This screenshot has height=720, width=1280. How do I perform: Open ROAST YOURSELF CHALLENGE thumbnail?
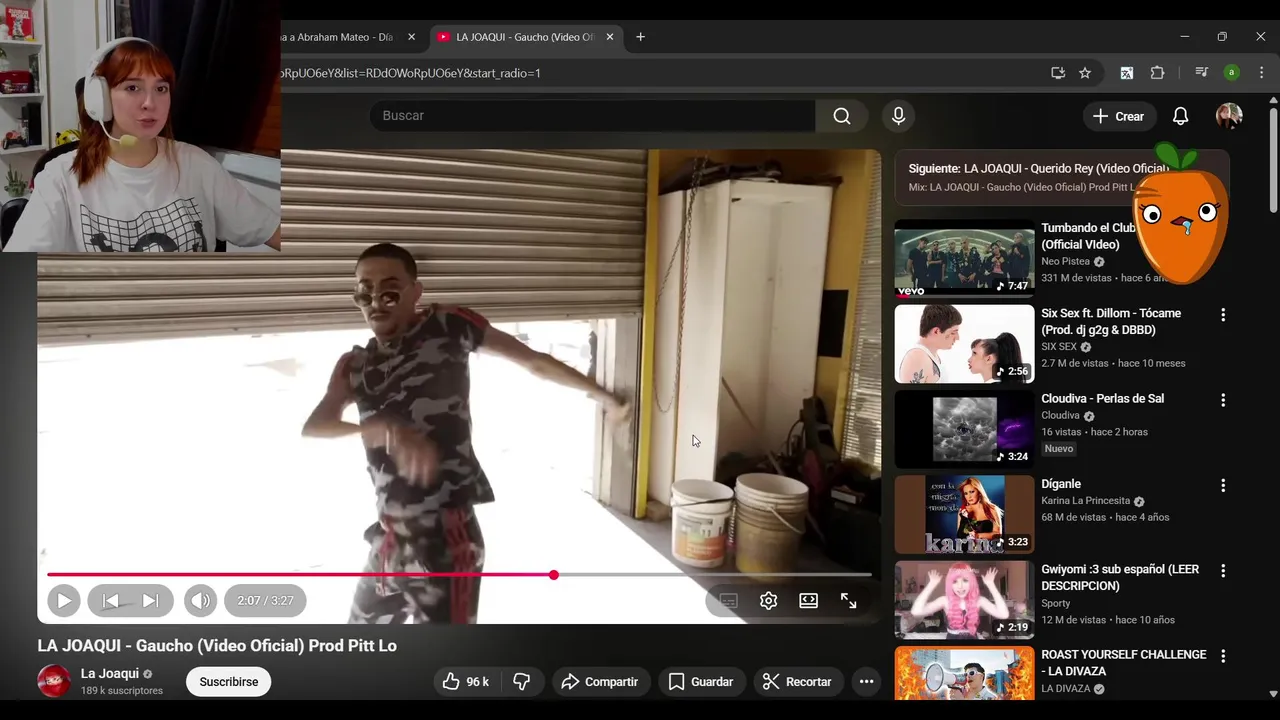pos(964,672)
